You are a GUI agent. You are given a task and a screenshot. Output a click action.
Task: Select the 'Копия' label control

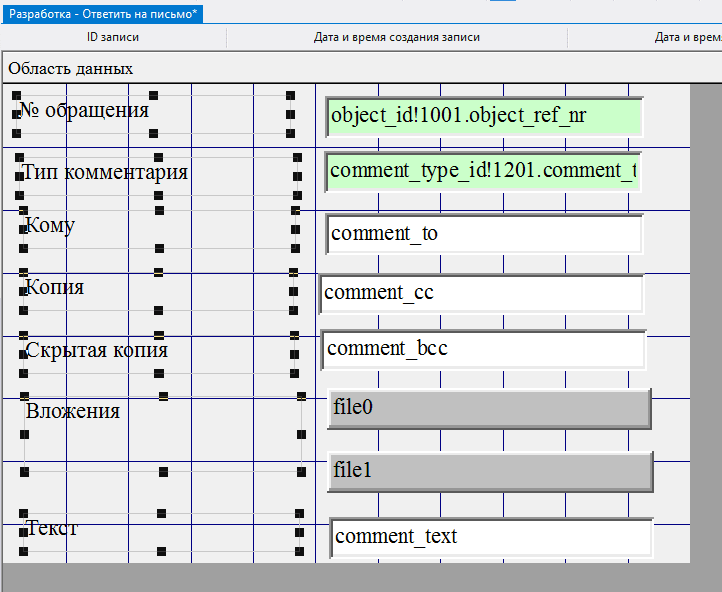tap(55, 287)
